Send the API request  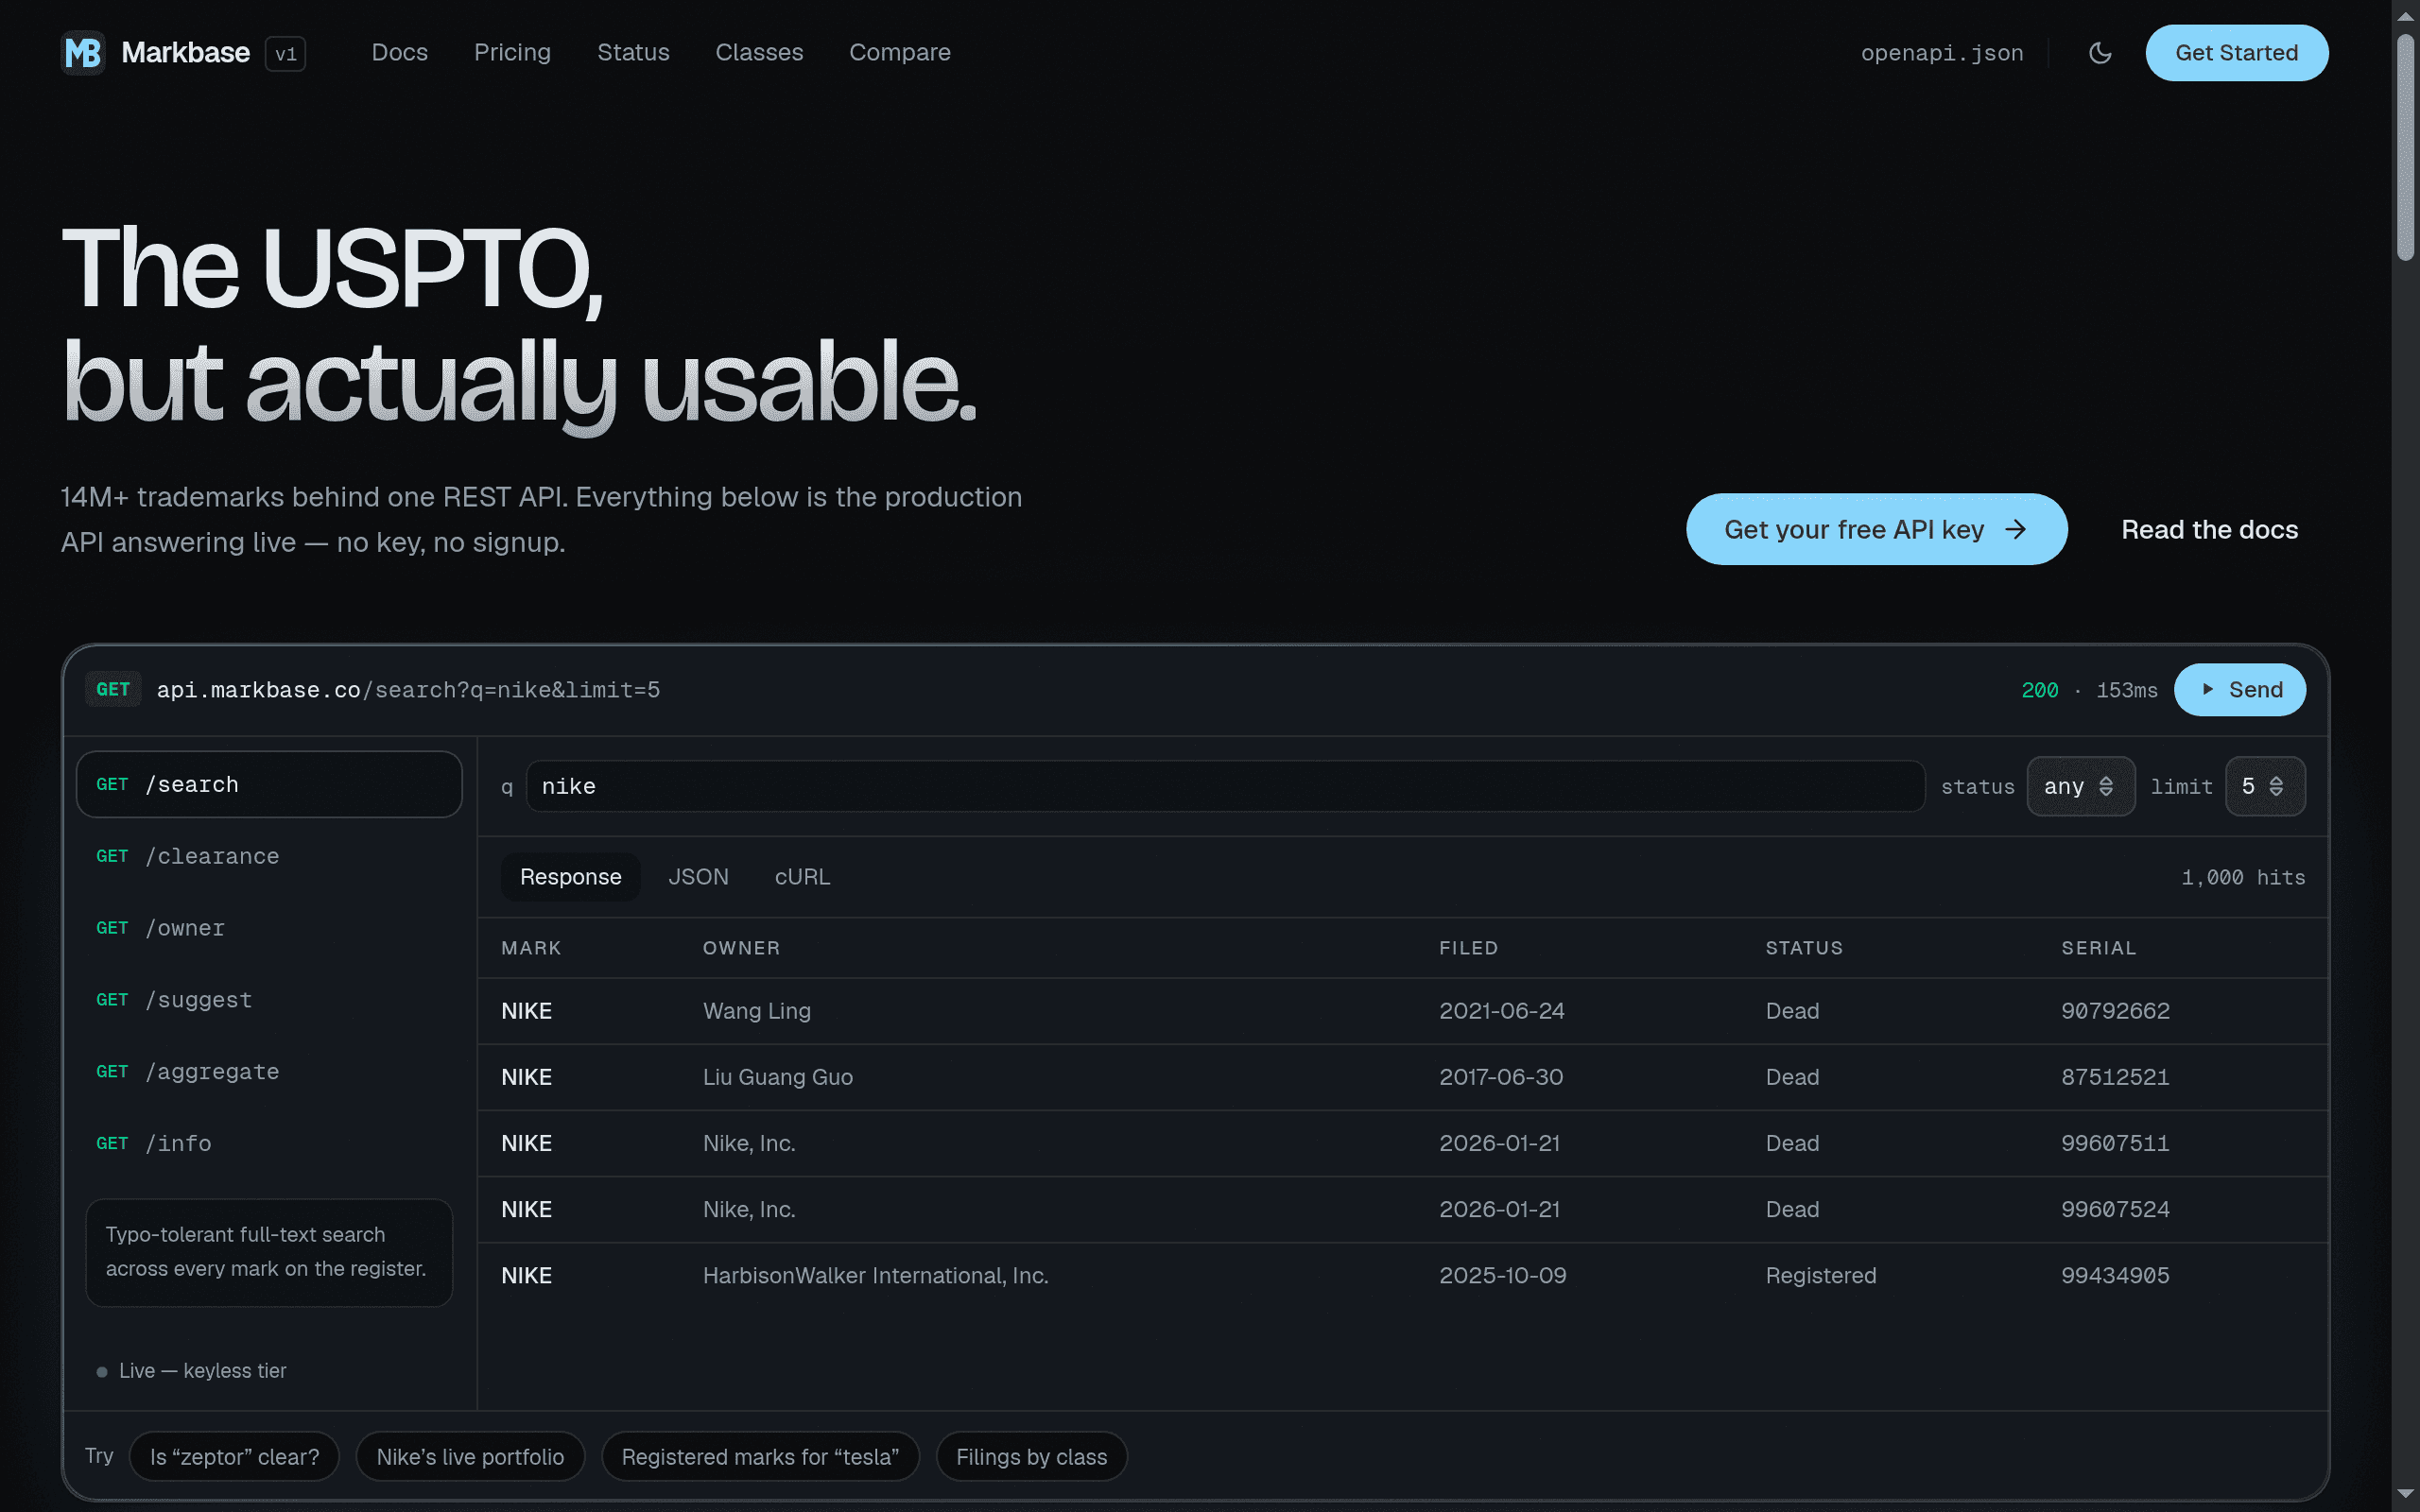pos(2240,690)
